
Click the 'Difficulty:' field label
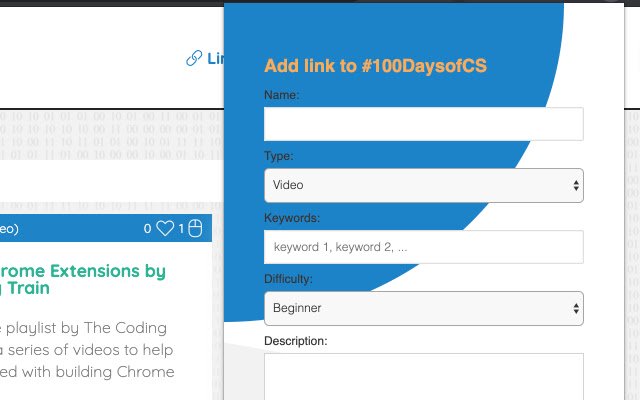tap(288, 279)
